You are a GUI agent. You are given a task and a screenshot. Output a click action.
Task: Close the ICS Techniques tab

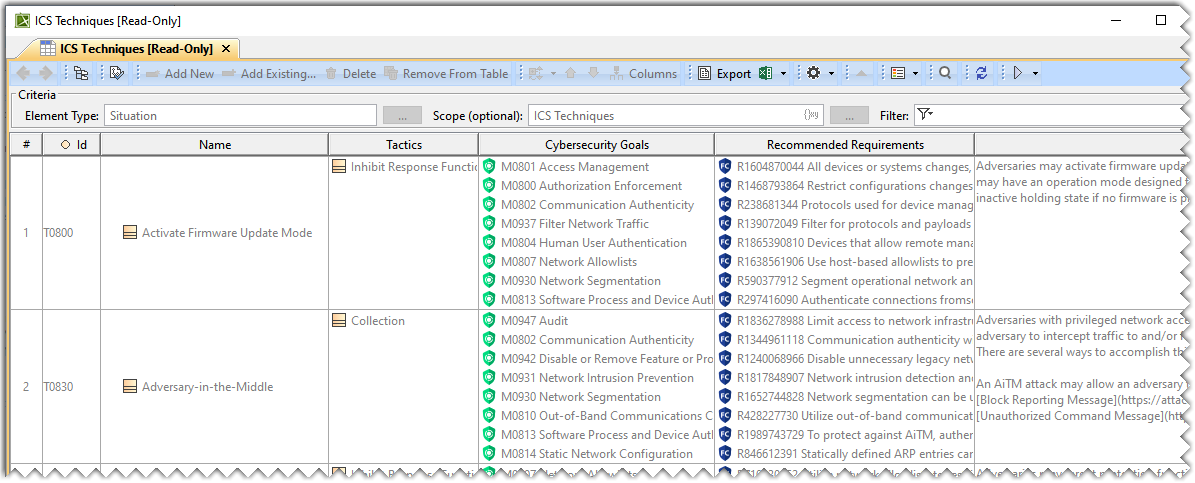click(x=226, y=49)
